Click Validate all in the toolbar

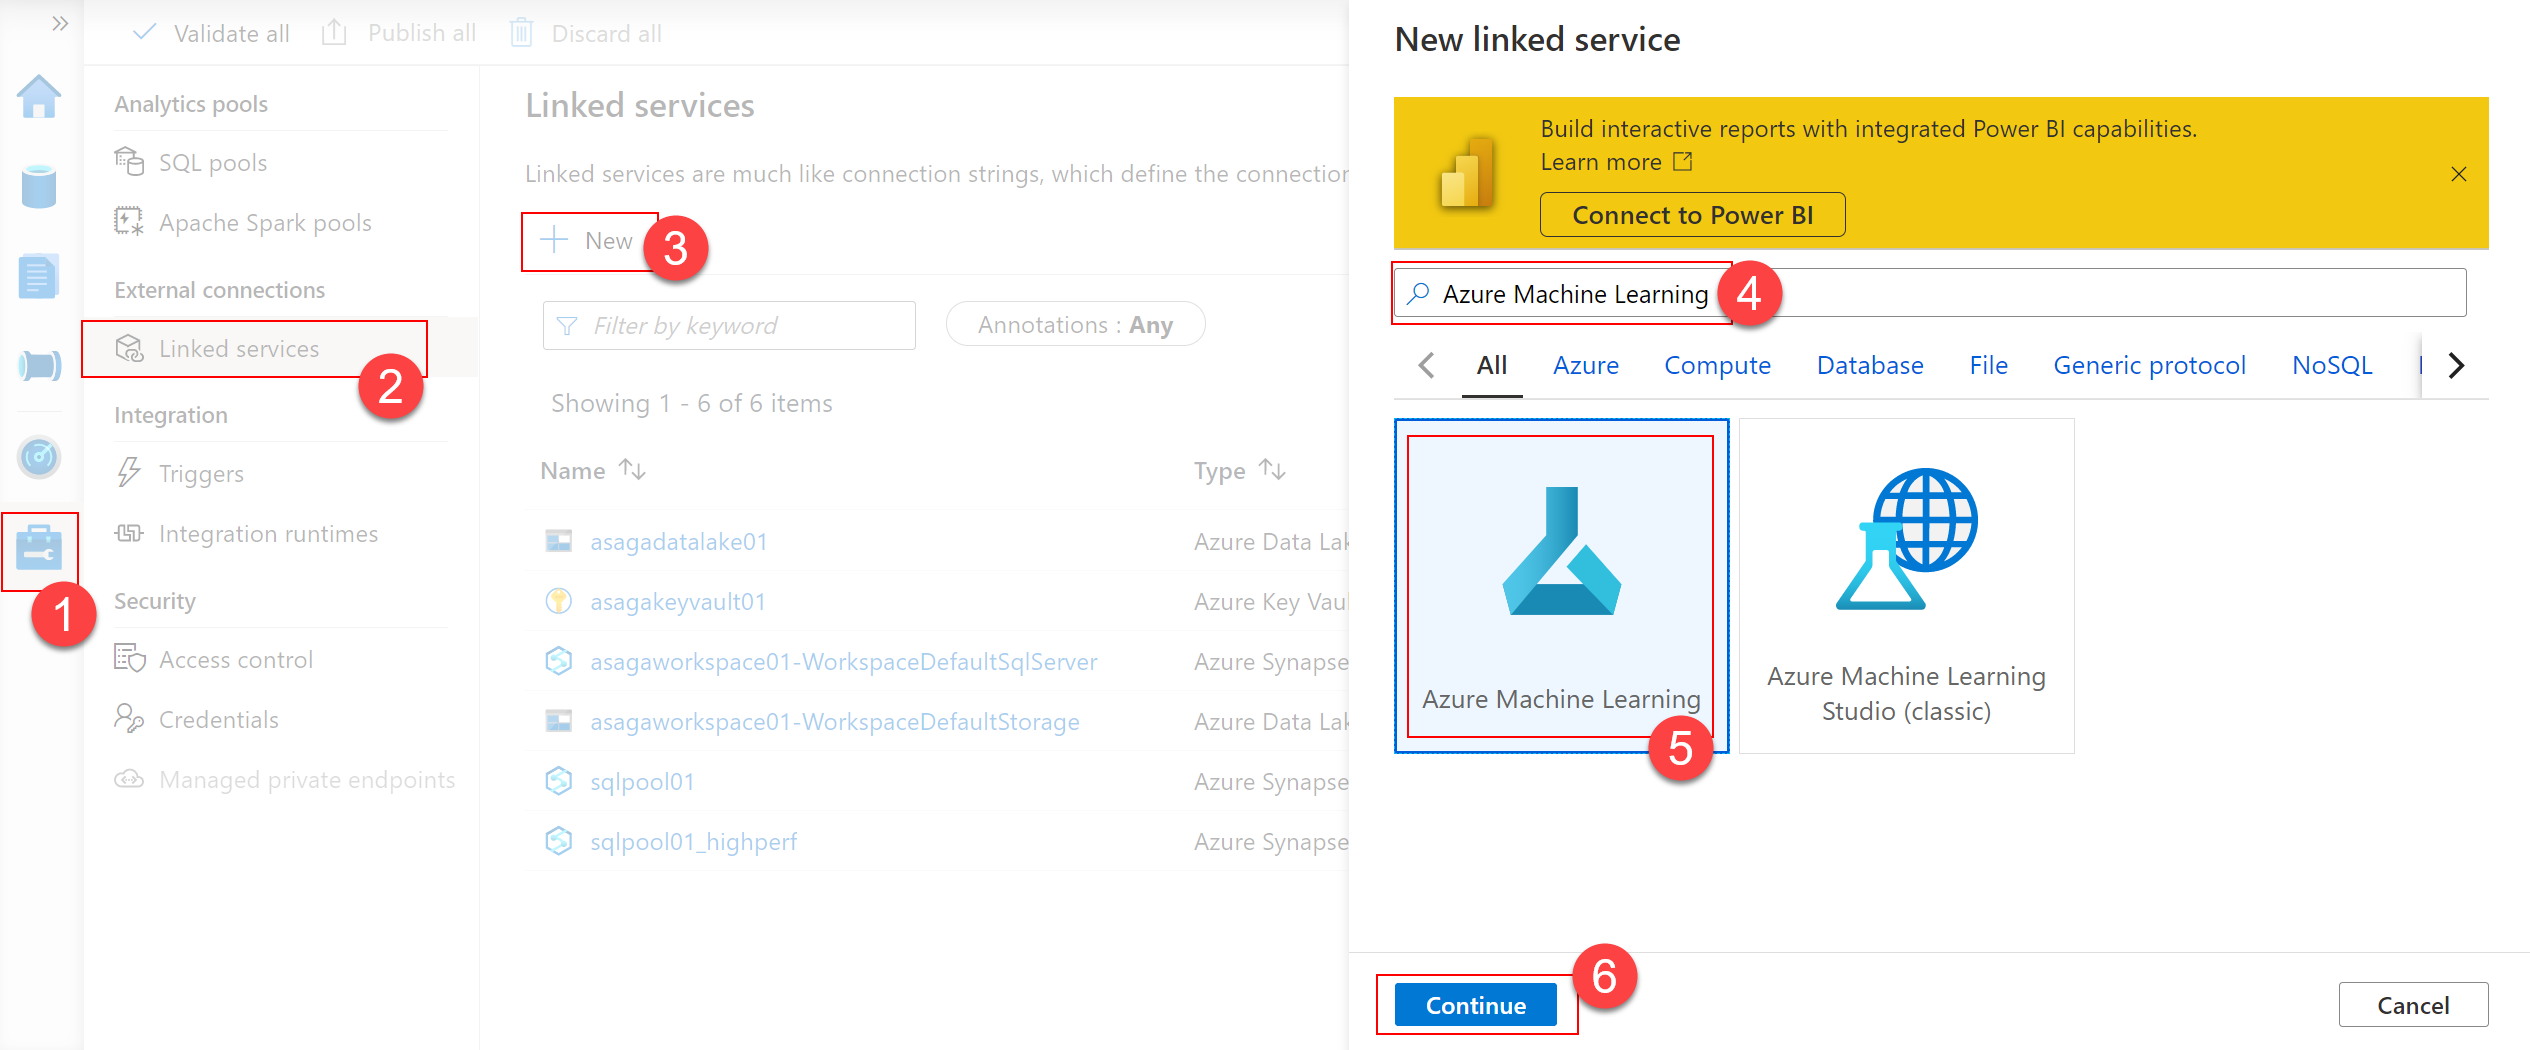(211, 33)
